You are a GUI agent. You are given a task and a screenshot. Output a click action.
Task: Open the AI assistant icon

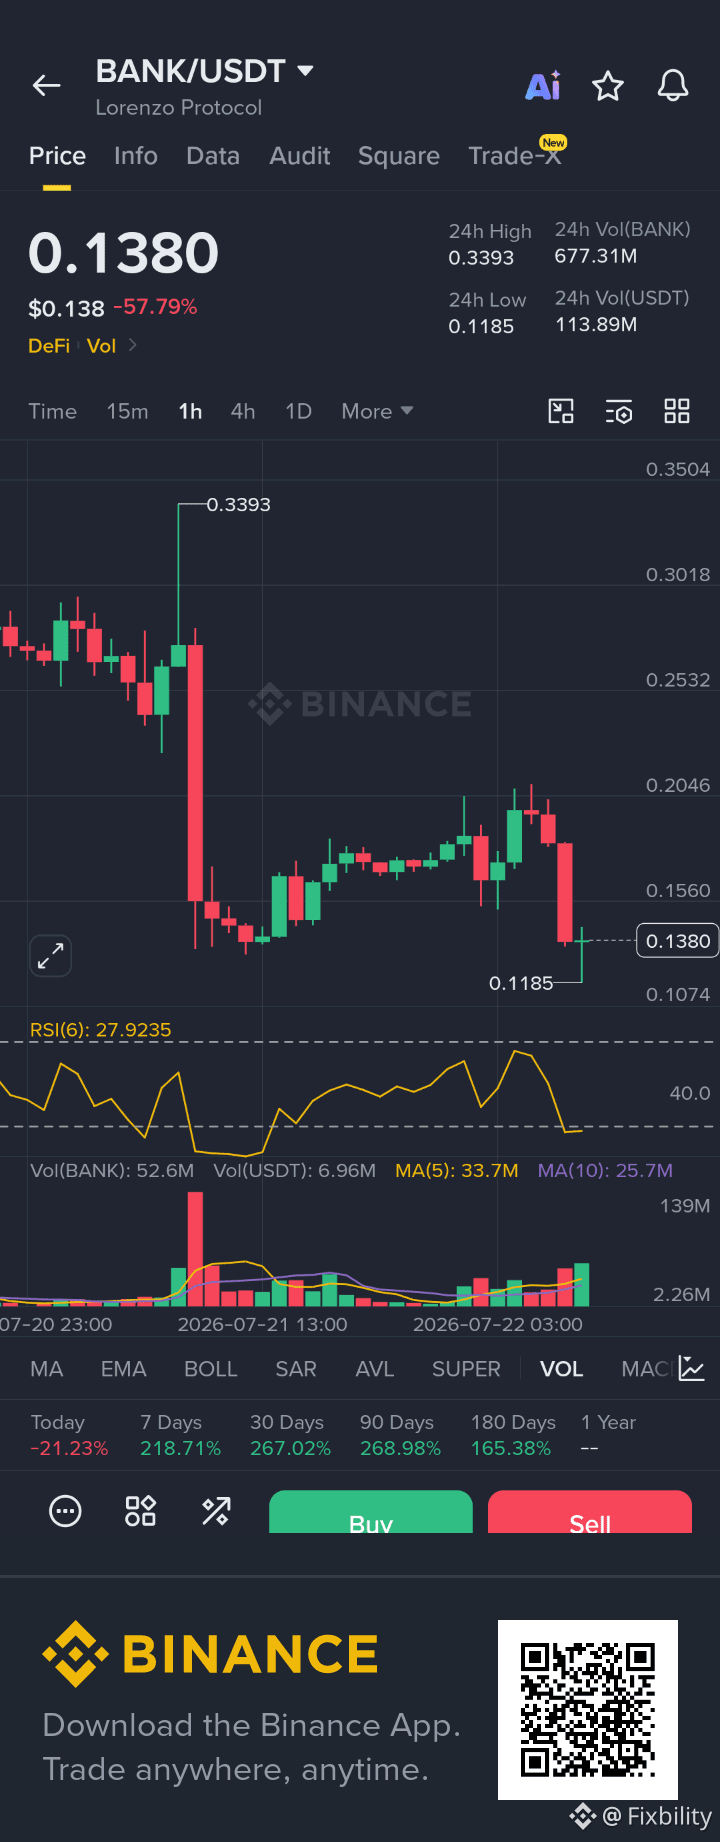(x=543, y=86)
